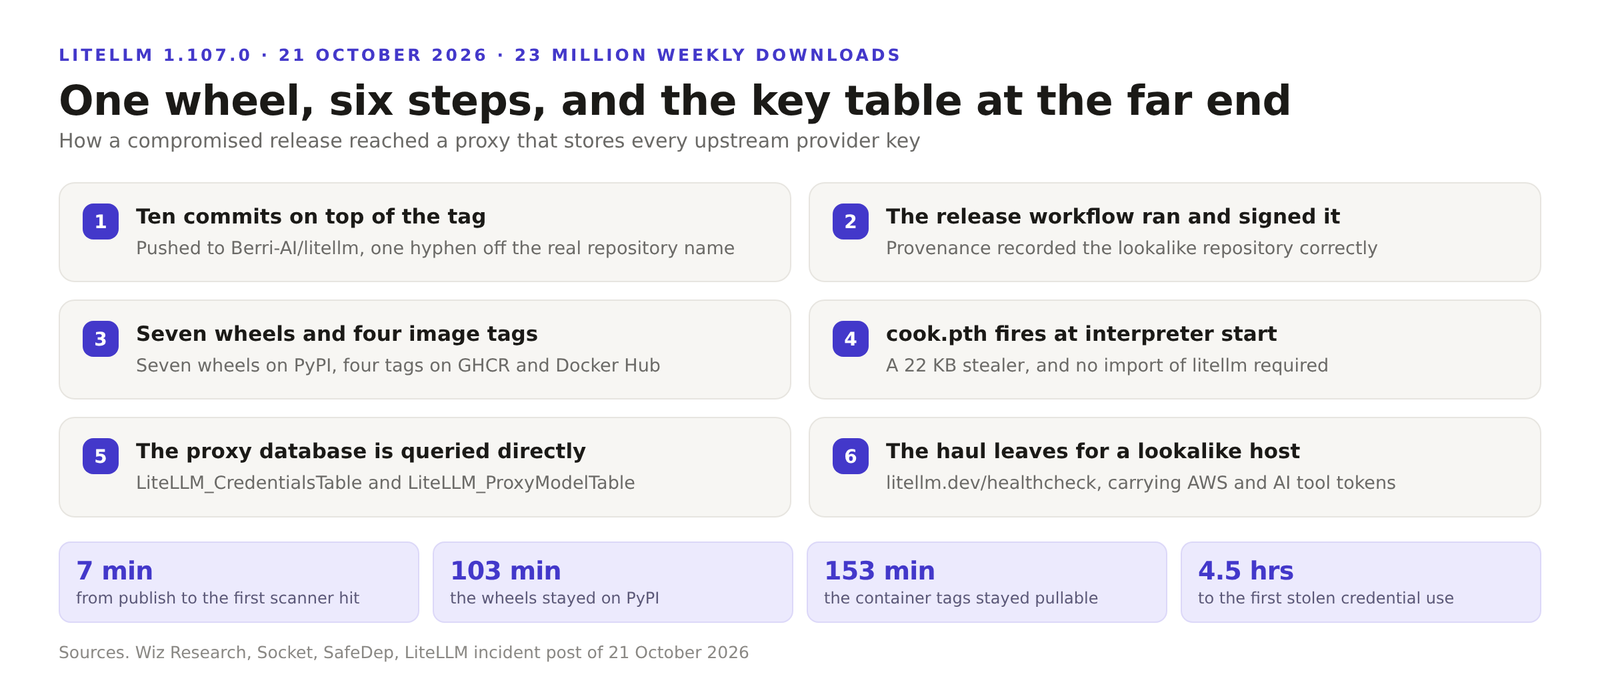Select 'Seven wheels and four image tags' heading
This screenshot has height=673, width=1600.
click(x=337, y=334)
